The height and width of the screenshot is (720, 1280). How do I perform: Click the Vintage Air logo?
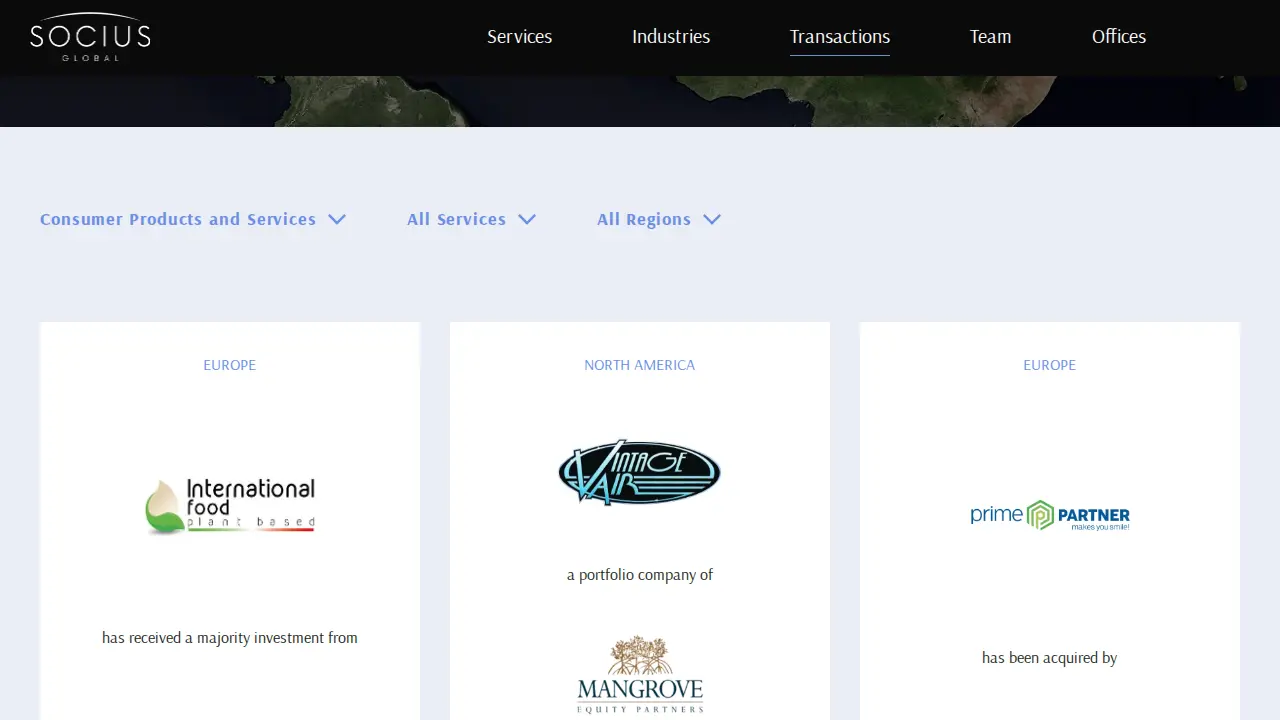click(x=640, y=472)
